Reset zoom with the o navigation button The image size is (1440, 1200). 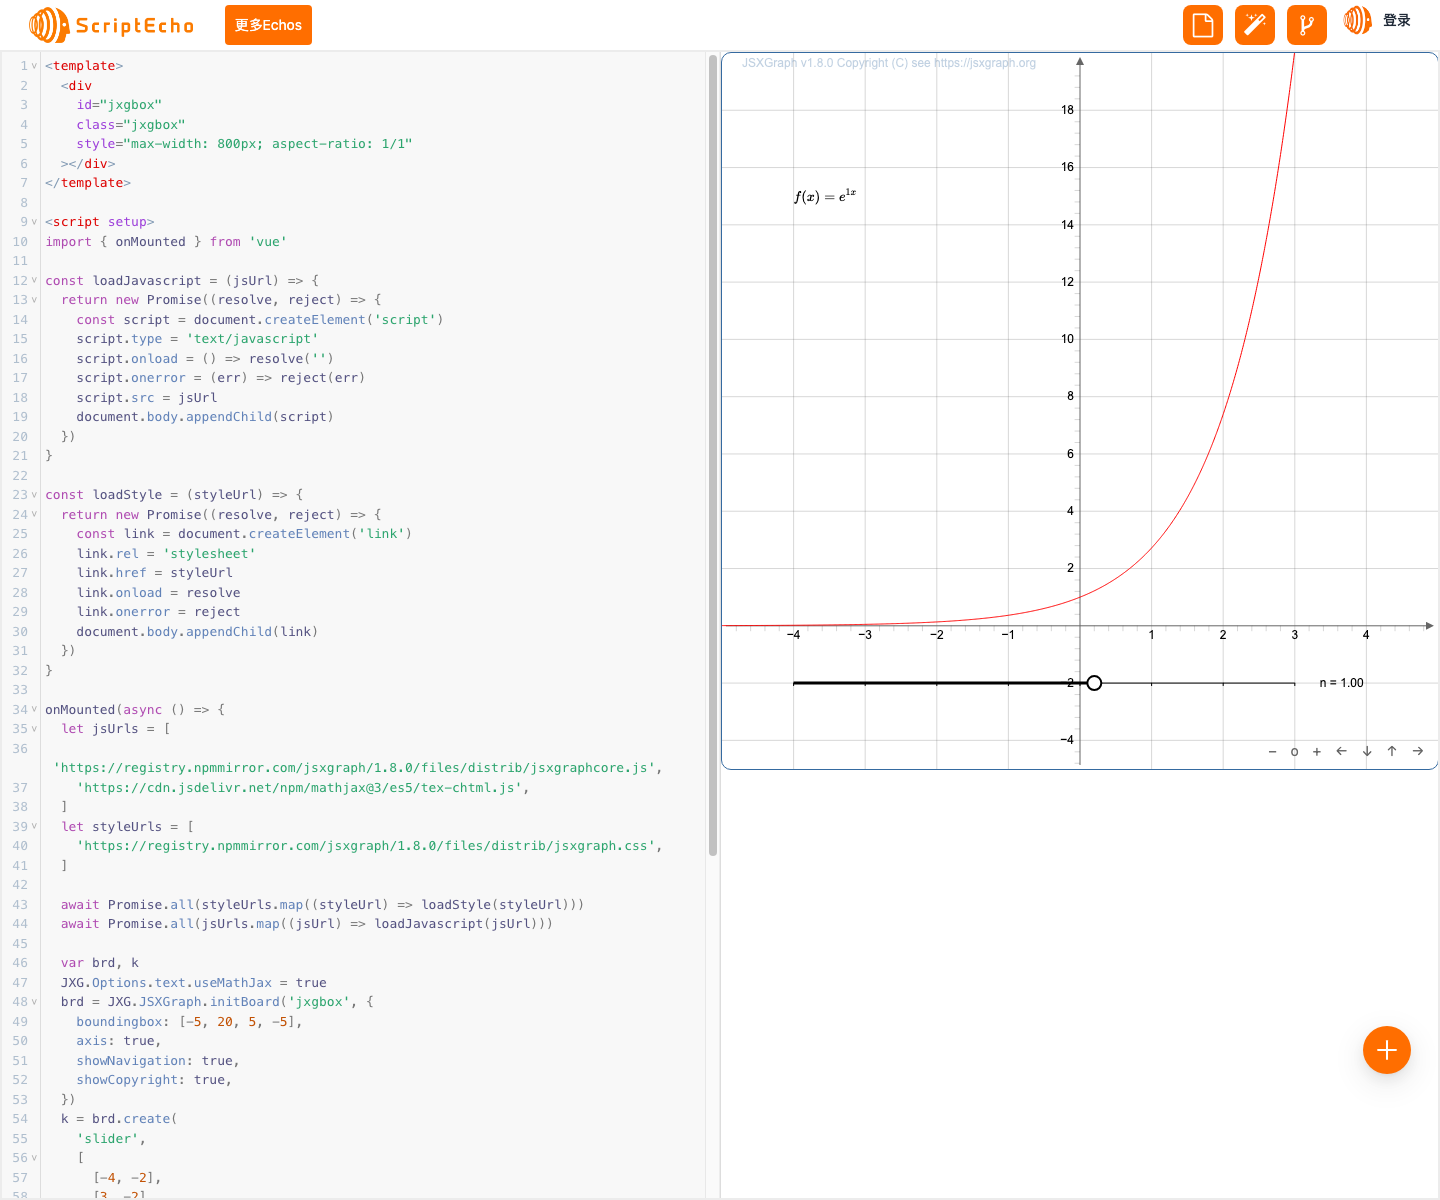pos(1294,752)
